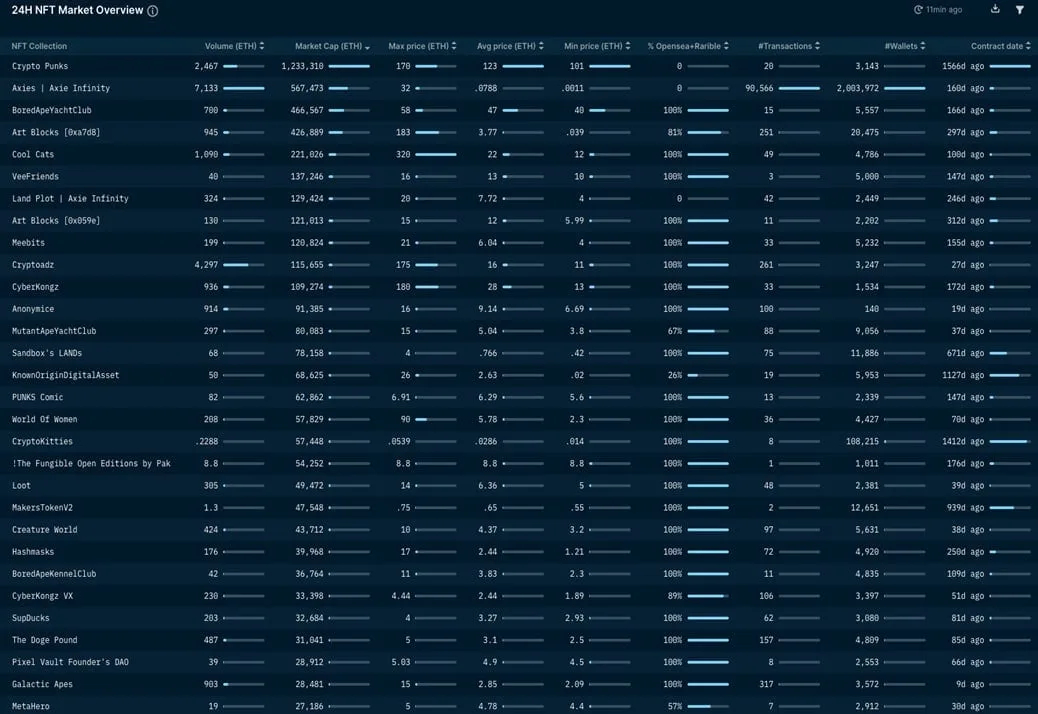Click Axie Infinity wallets value 2,003,972
This screenshot has width=1038, height=714.
pyautogui.click(x=858, y=88)
